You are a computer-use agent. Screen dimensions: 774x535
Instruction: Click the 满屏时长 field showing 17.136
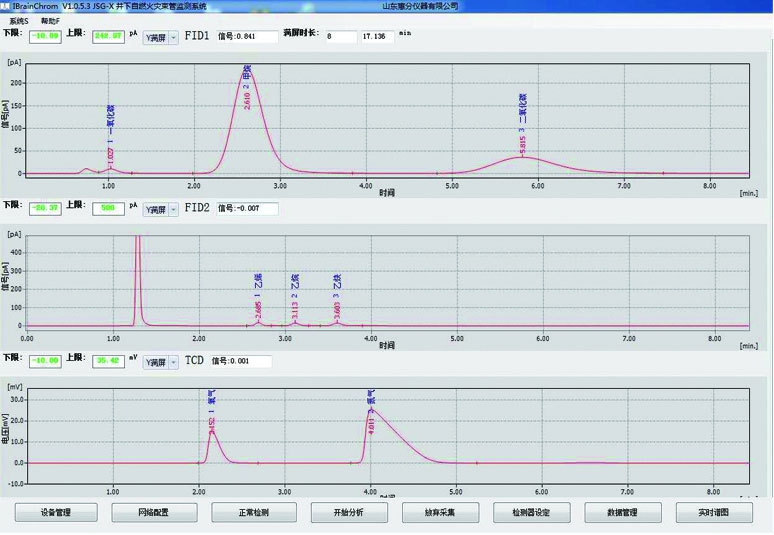pyautogui.click(x=377, y=36)
